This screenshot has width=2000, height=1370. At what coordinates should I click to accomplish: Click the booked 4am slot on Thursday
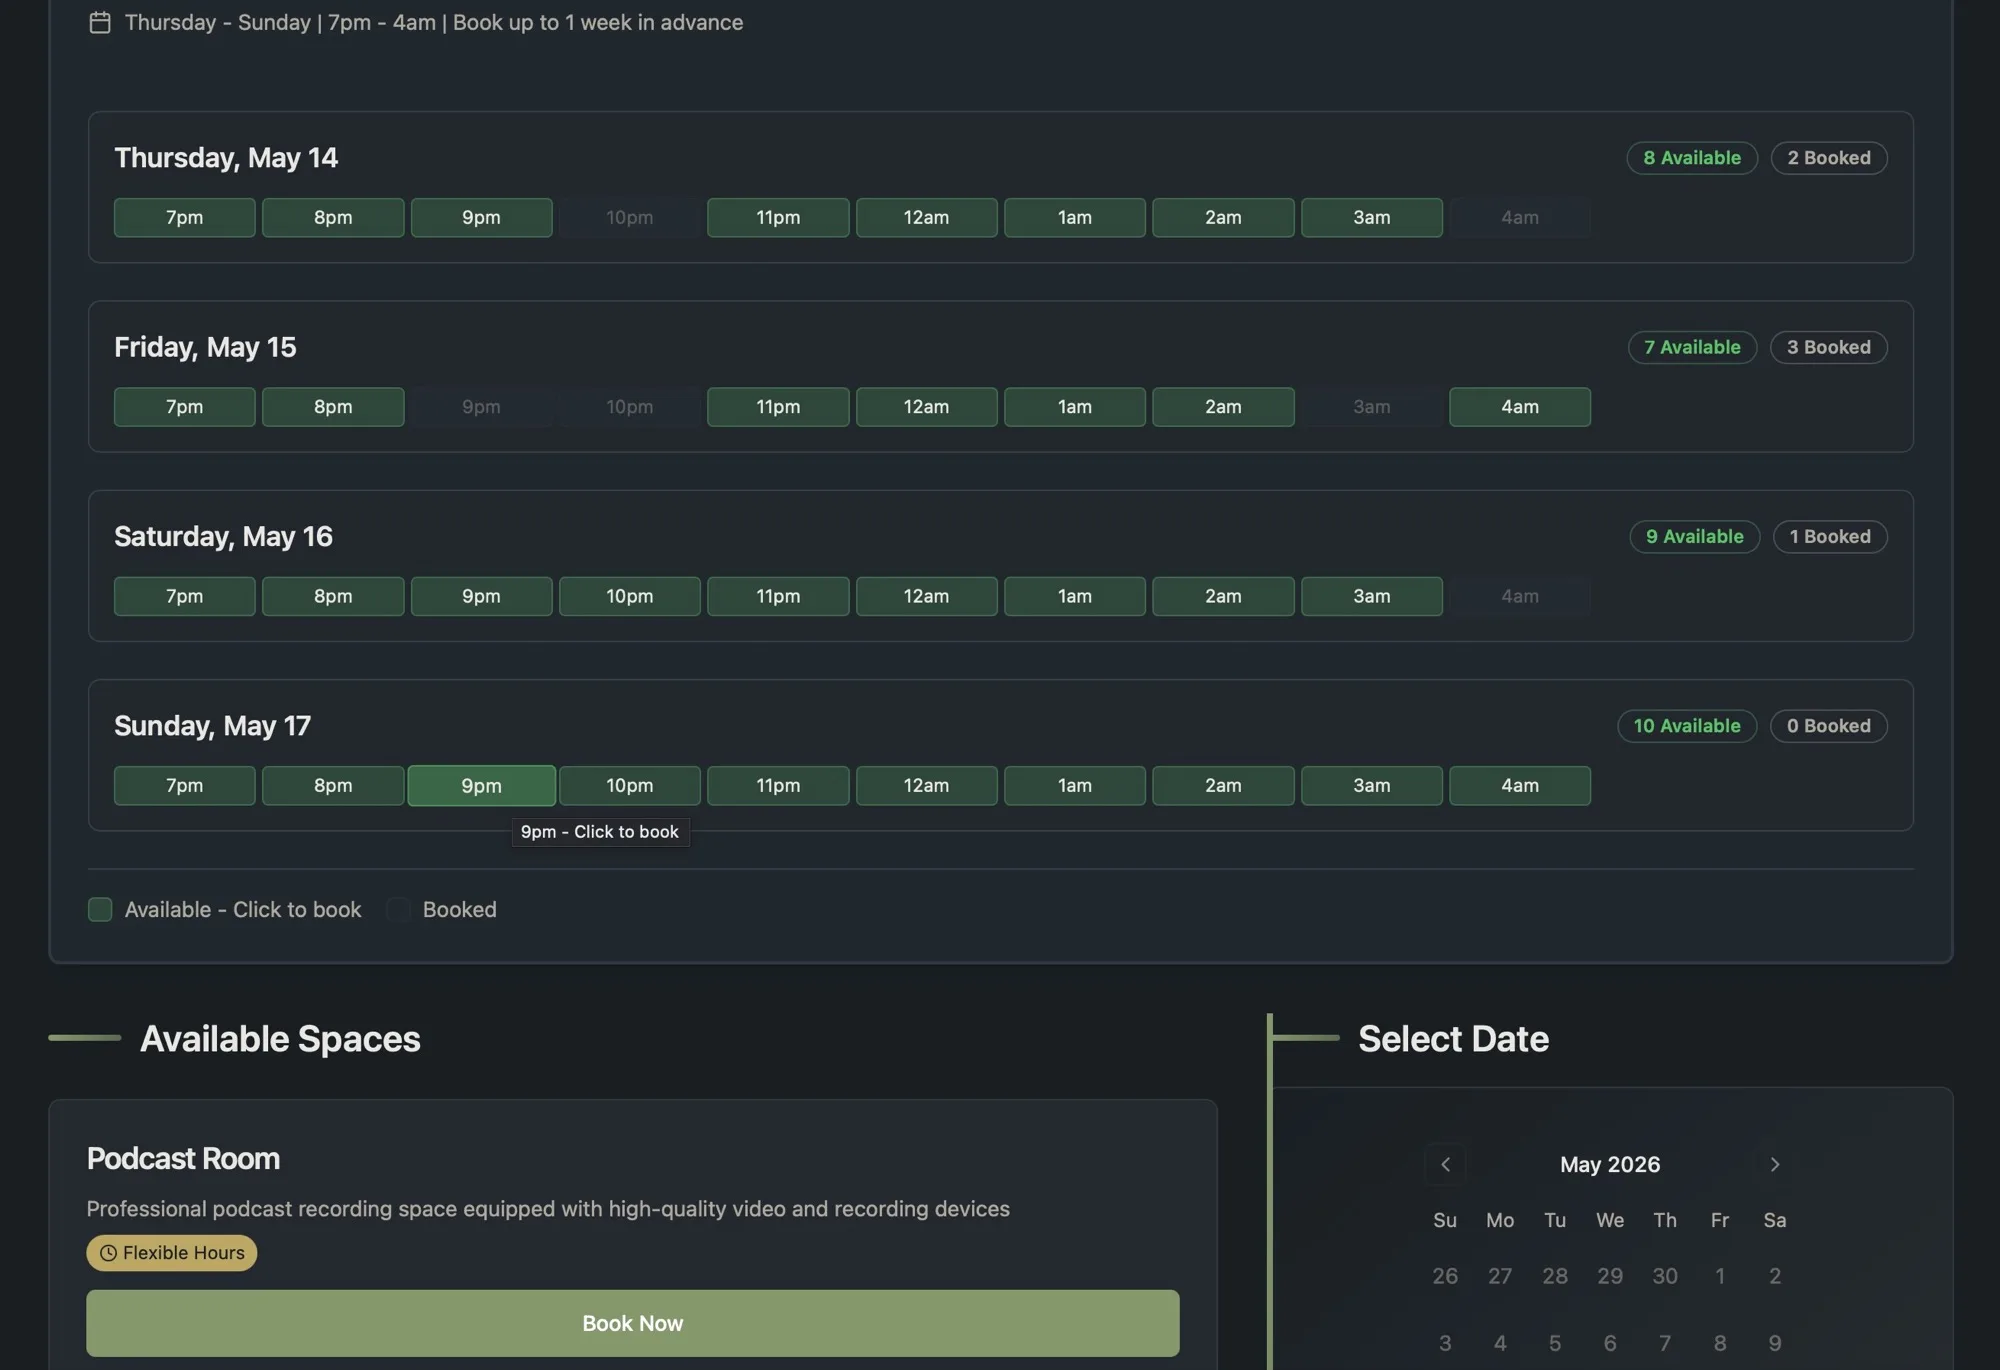(1520, 217)
